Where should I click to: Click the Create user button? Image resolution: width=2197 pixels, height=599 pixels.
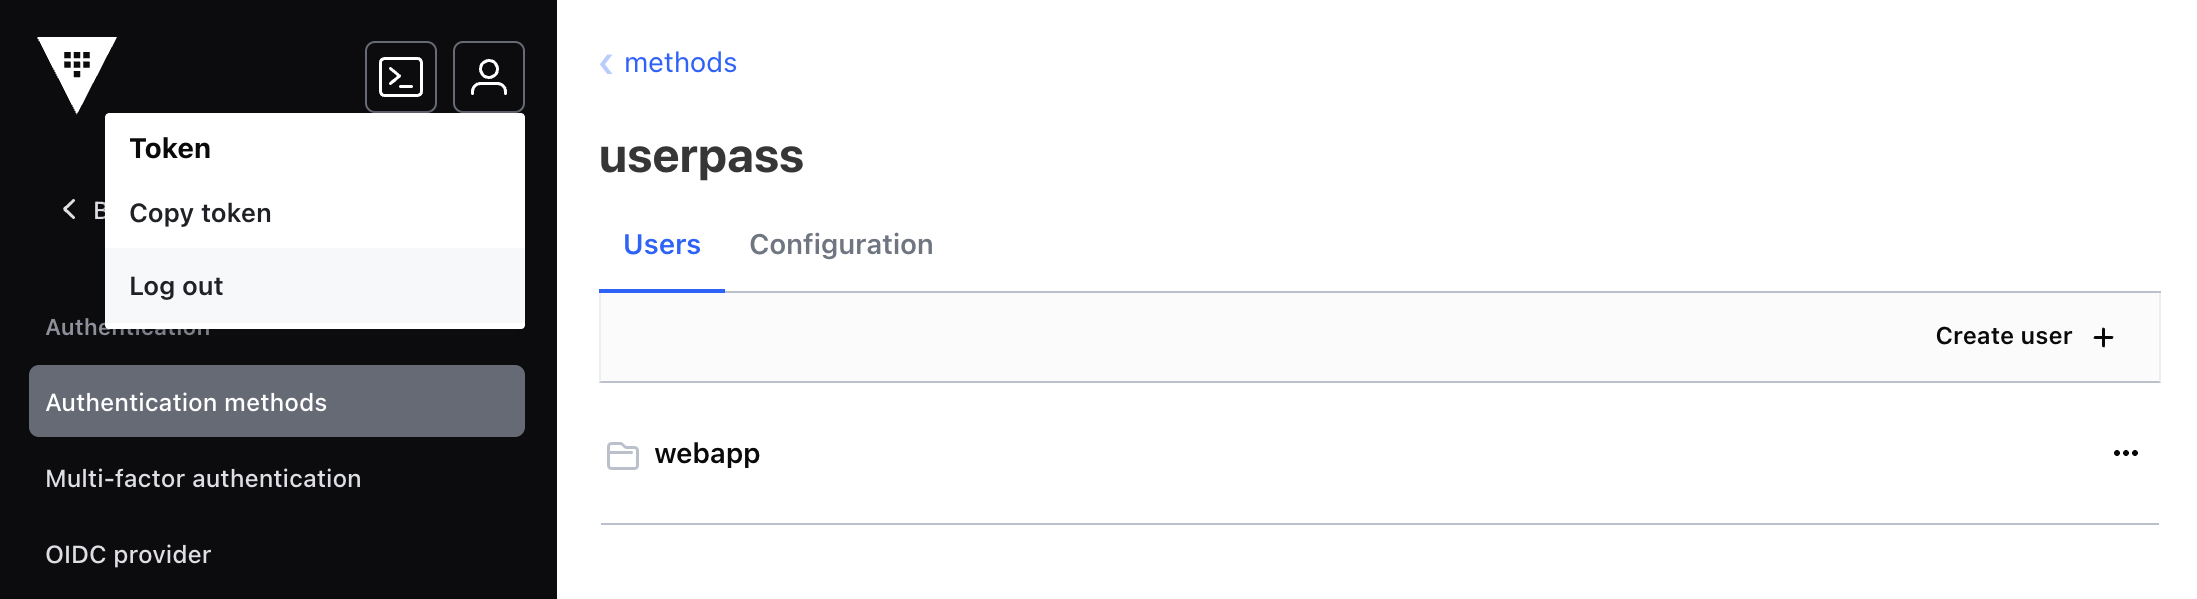point(2025,336)
